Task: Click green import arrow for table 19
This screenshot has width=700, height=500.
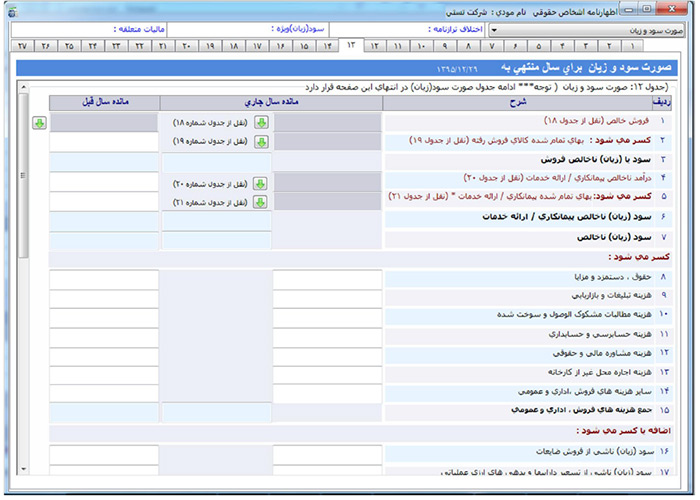Action: pos(261,142)
